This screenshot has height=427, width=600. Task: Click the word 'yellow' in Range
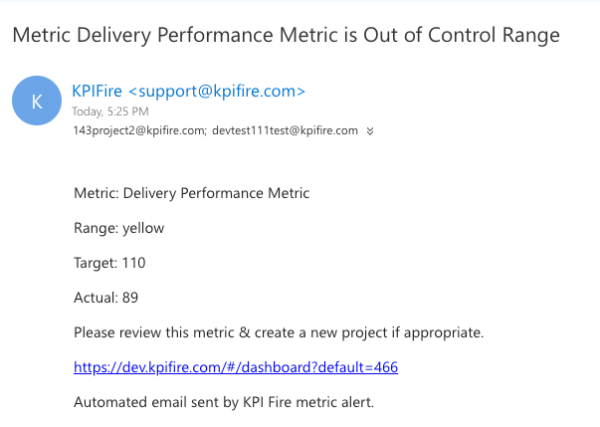pyautogui.click(x=143, y=228)
